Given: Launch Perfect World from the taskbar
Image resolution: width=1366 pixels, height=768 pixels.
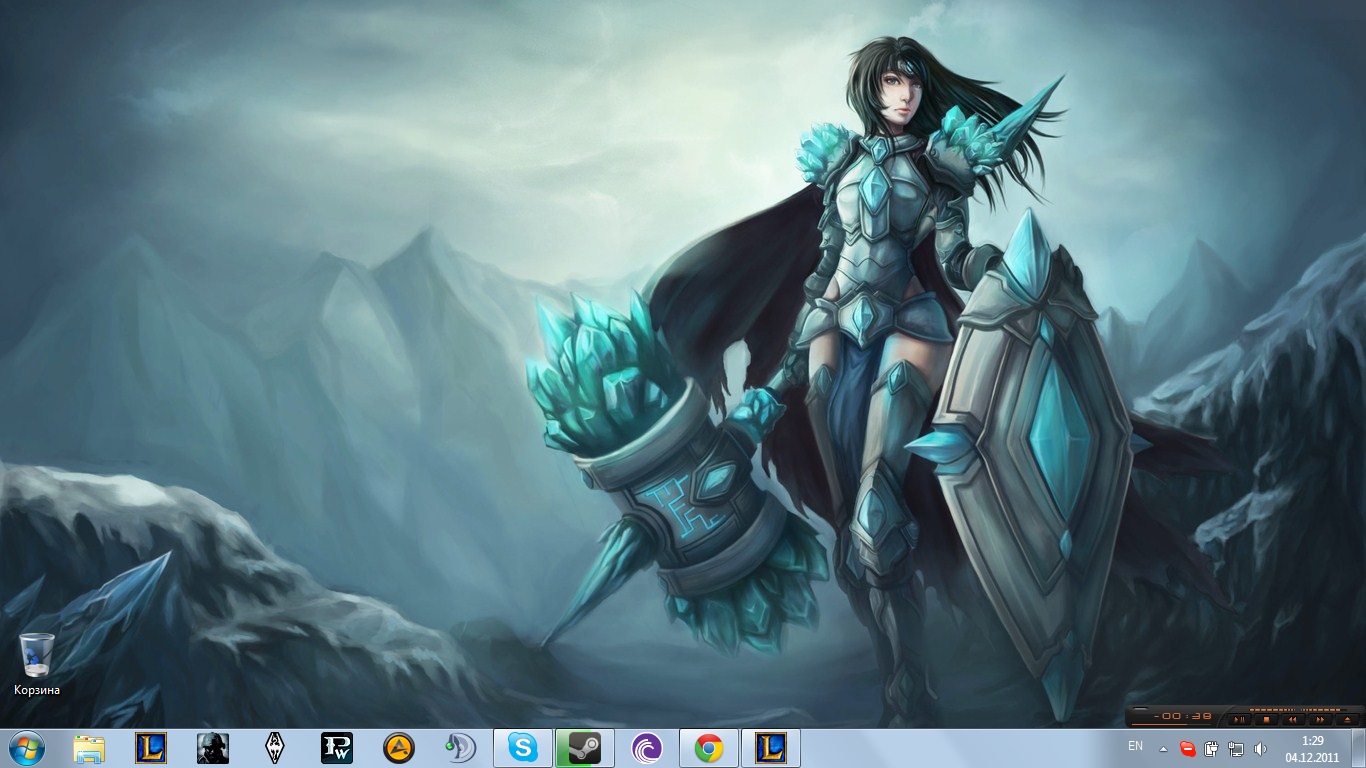Looking at the screenshot, I should [337, 748].
